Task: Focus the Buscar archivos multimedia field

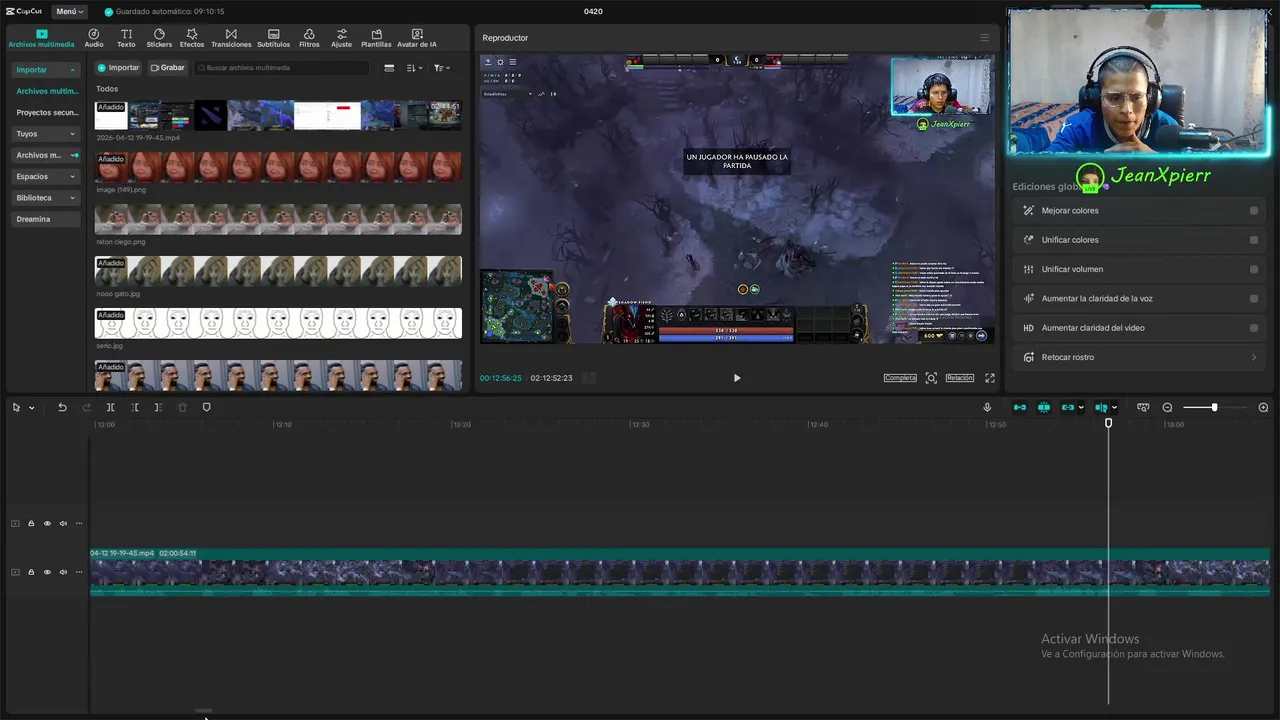Action: click(282, 68)
